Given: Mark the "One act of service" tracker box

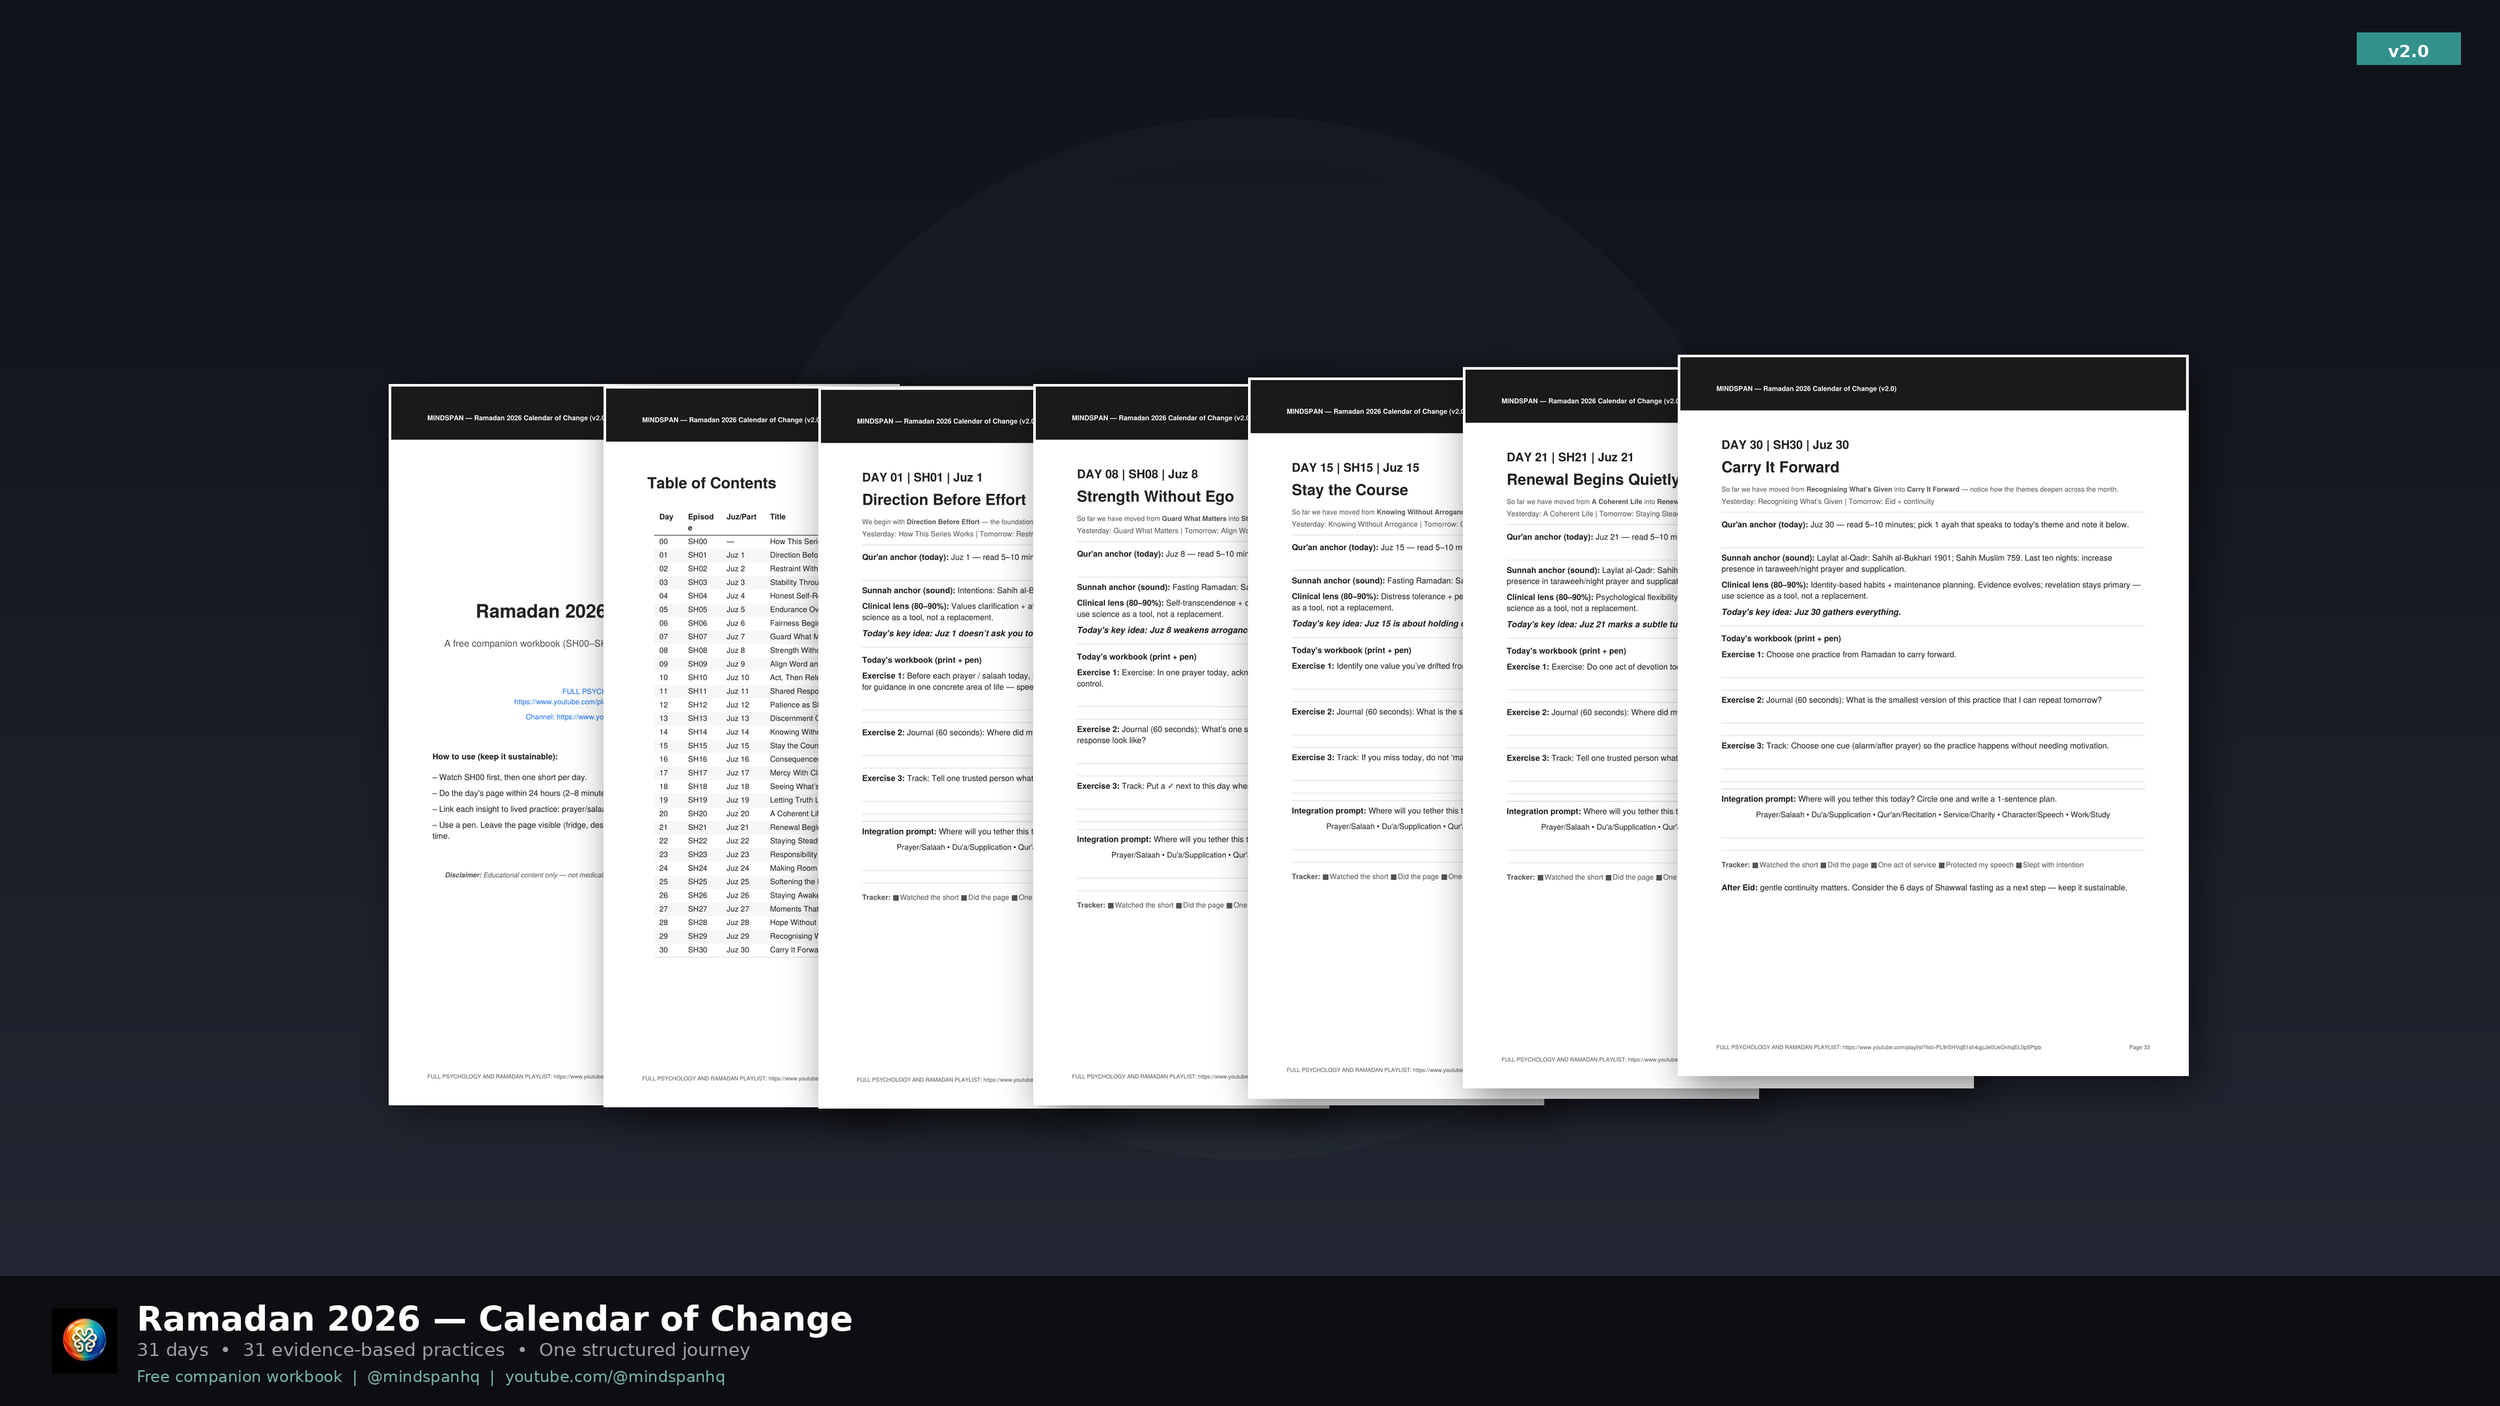Looking at the screenshot, I should 1874,865.
